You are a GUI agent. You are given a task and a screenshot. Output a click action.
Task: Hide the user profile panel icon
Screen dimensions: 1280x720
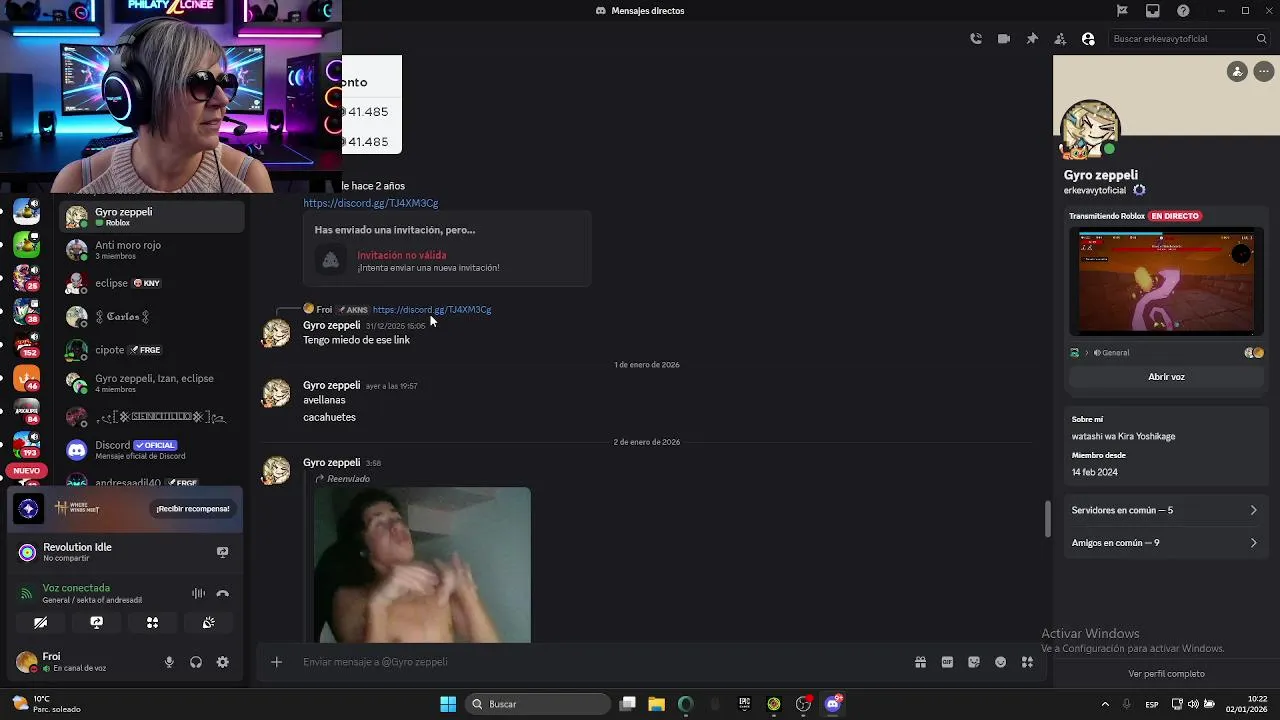click(x=1088, y=39)
